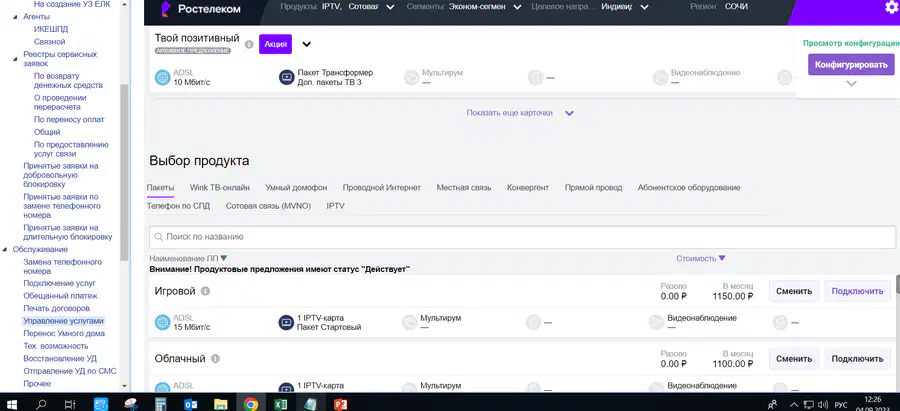Open Печать договоров in sidebar
Image resolution: width=900 pixels, height=411 pixels.
click(x=56, y=308)
